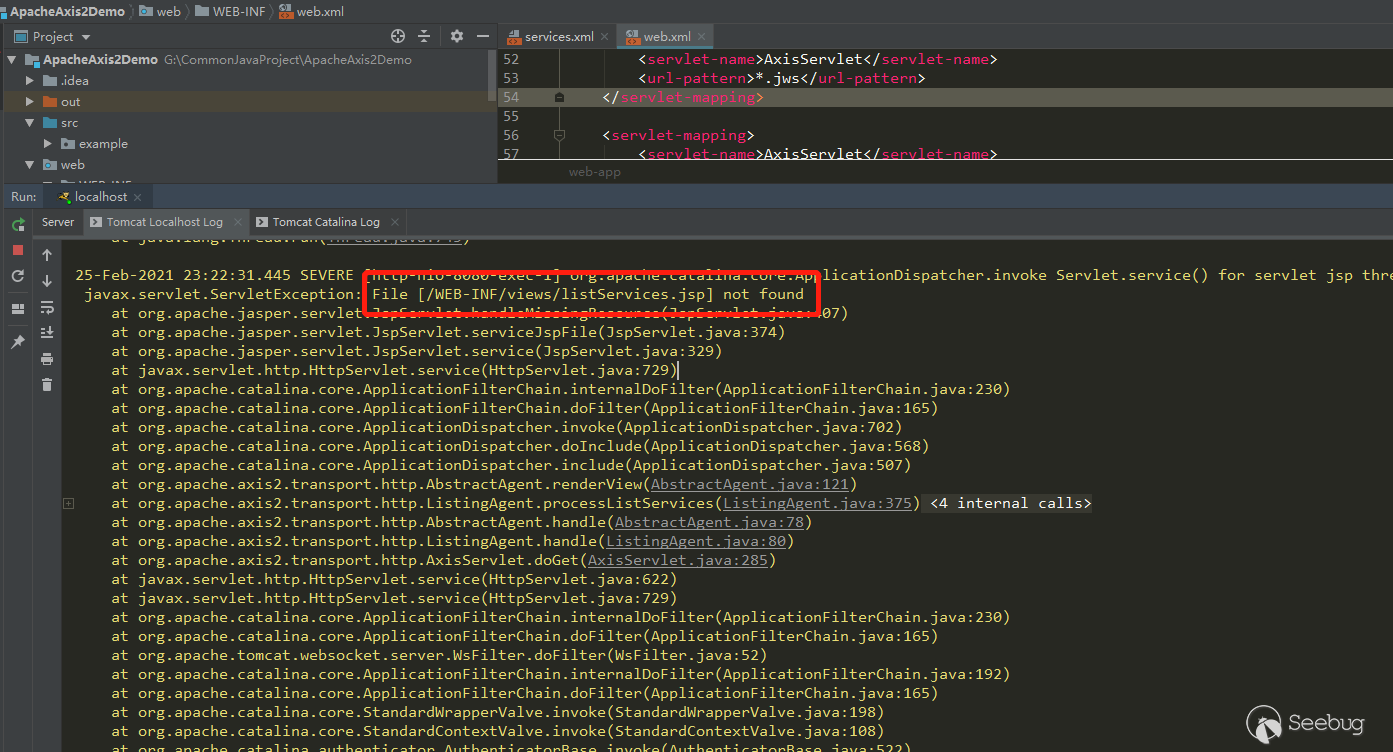This screenshot has height=752, width=1393.
Task: Navigate up the stack trace
Action: (46, 254)
